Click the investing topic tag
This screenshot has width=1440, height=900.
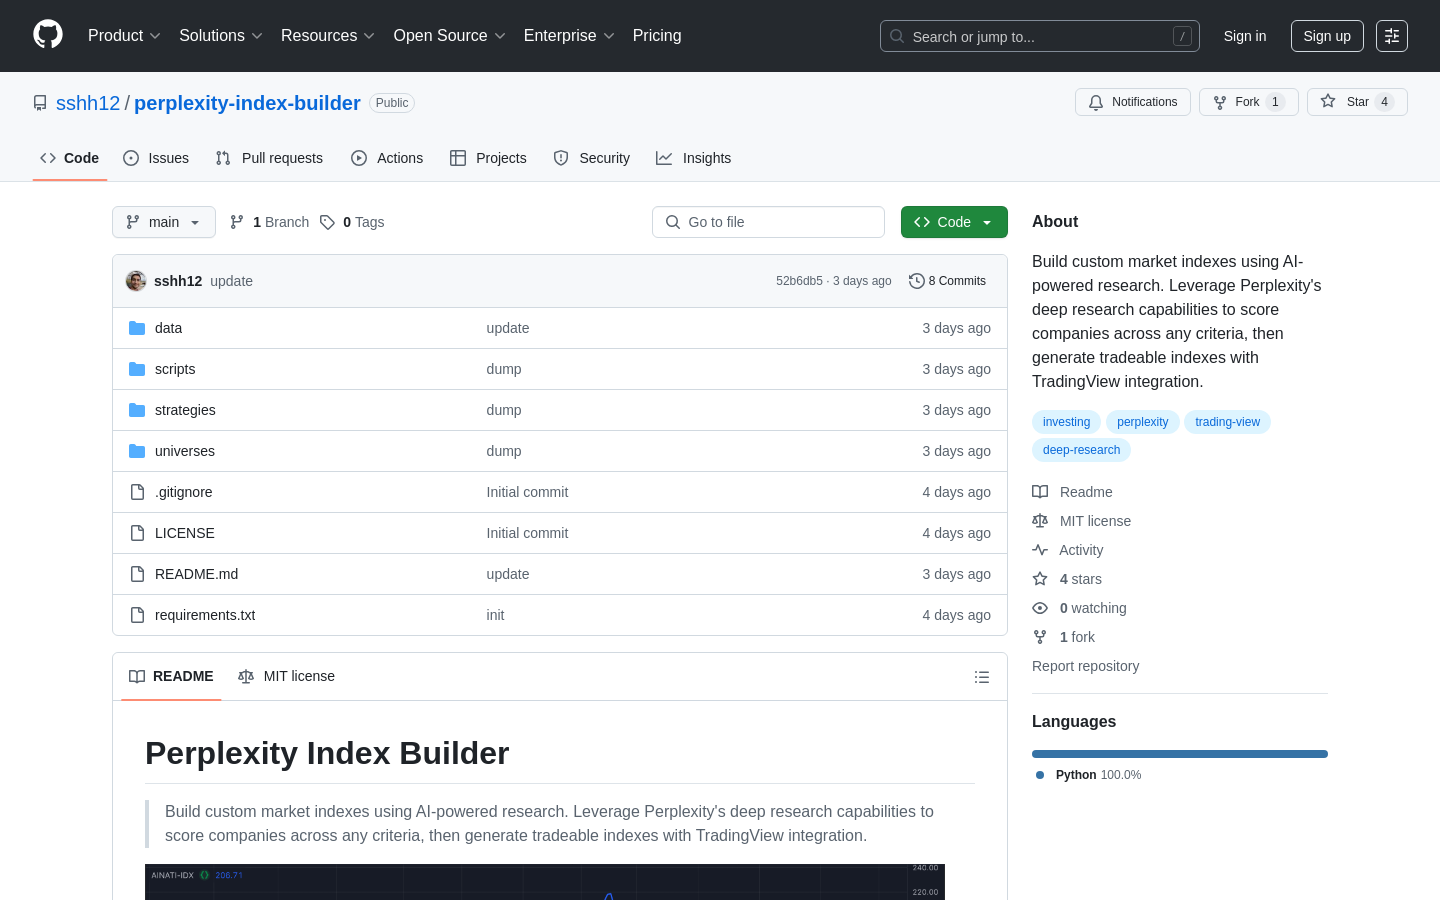coord(1066,422)
